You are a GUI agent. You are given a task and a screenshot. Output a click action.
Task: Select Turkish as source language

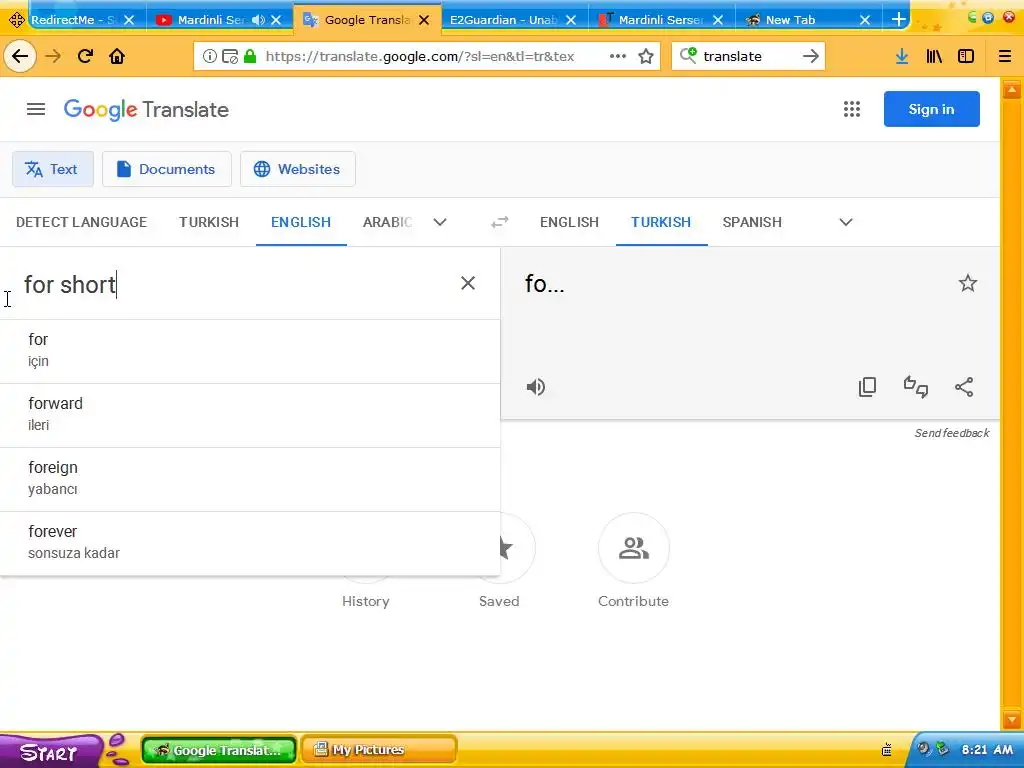coord(209,222)
